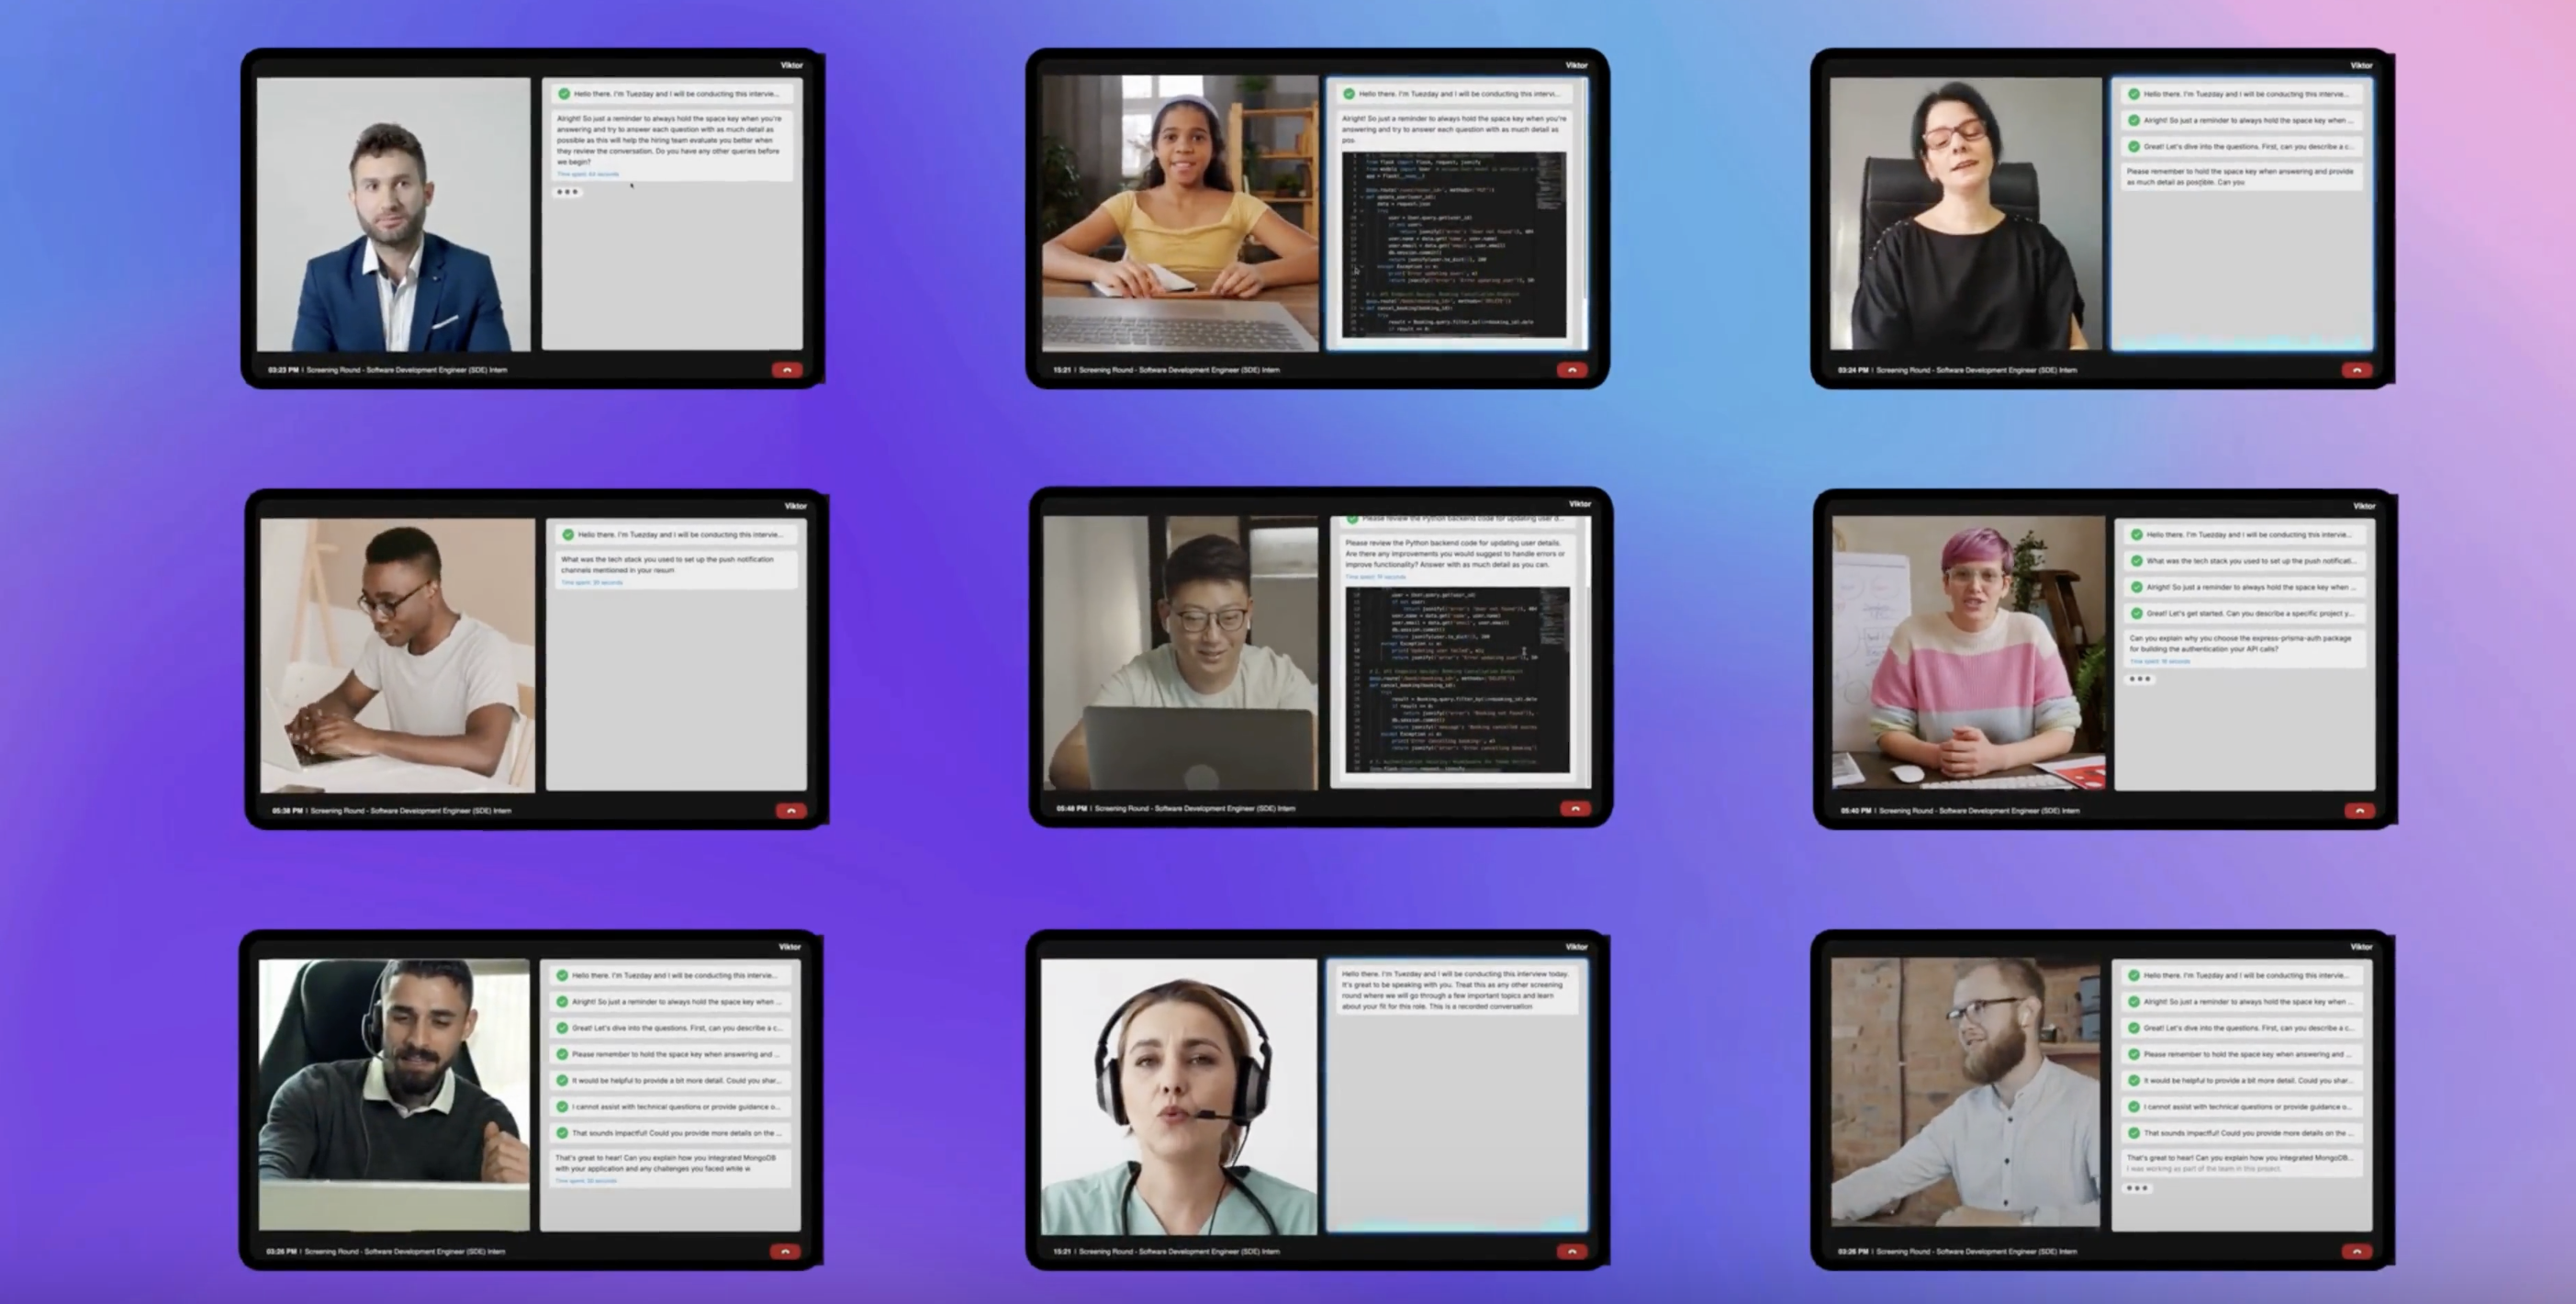Screen dimensions: 2576x1304
Task: Click Python code screenshot in center window chat
Action: point(1456,679)
